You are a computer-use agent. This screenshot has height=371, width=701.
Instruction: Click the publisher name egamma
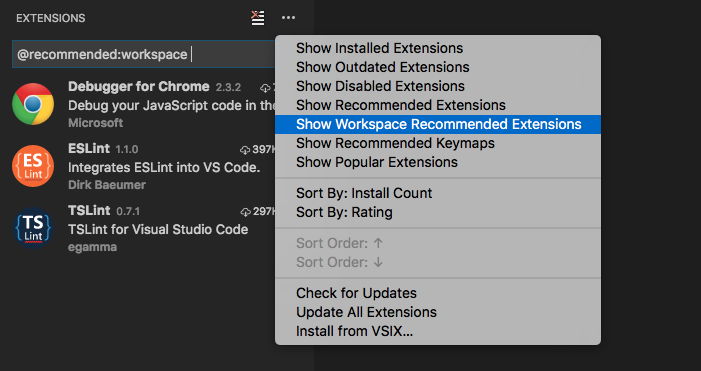(93, 247)
